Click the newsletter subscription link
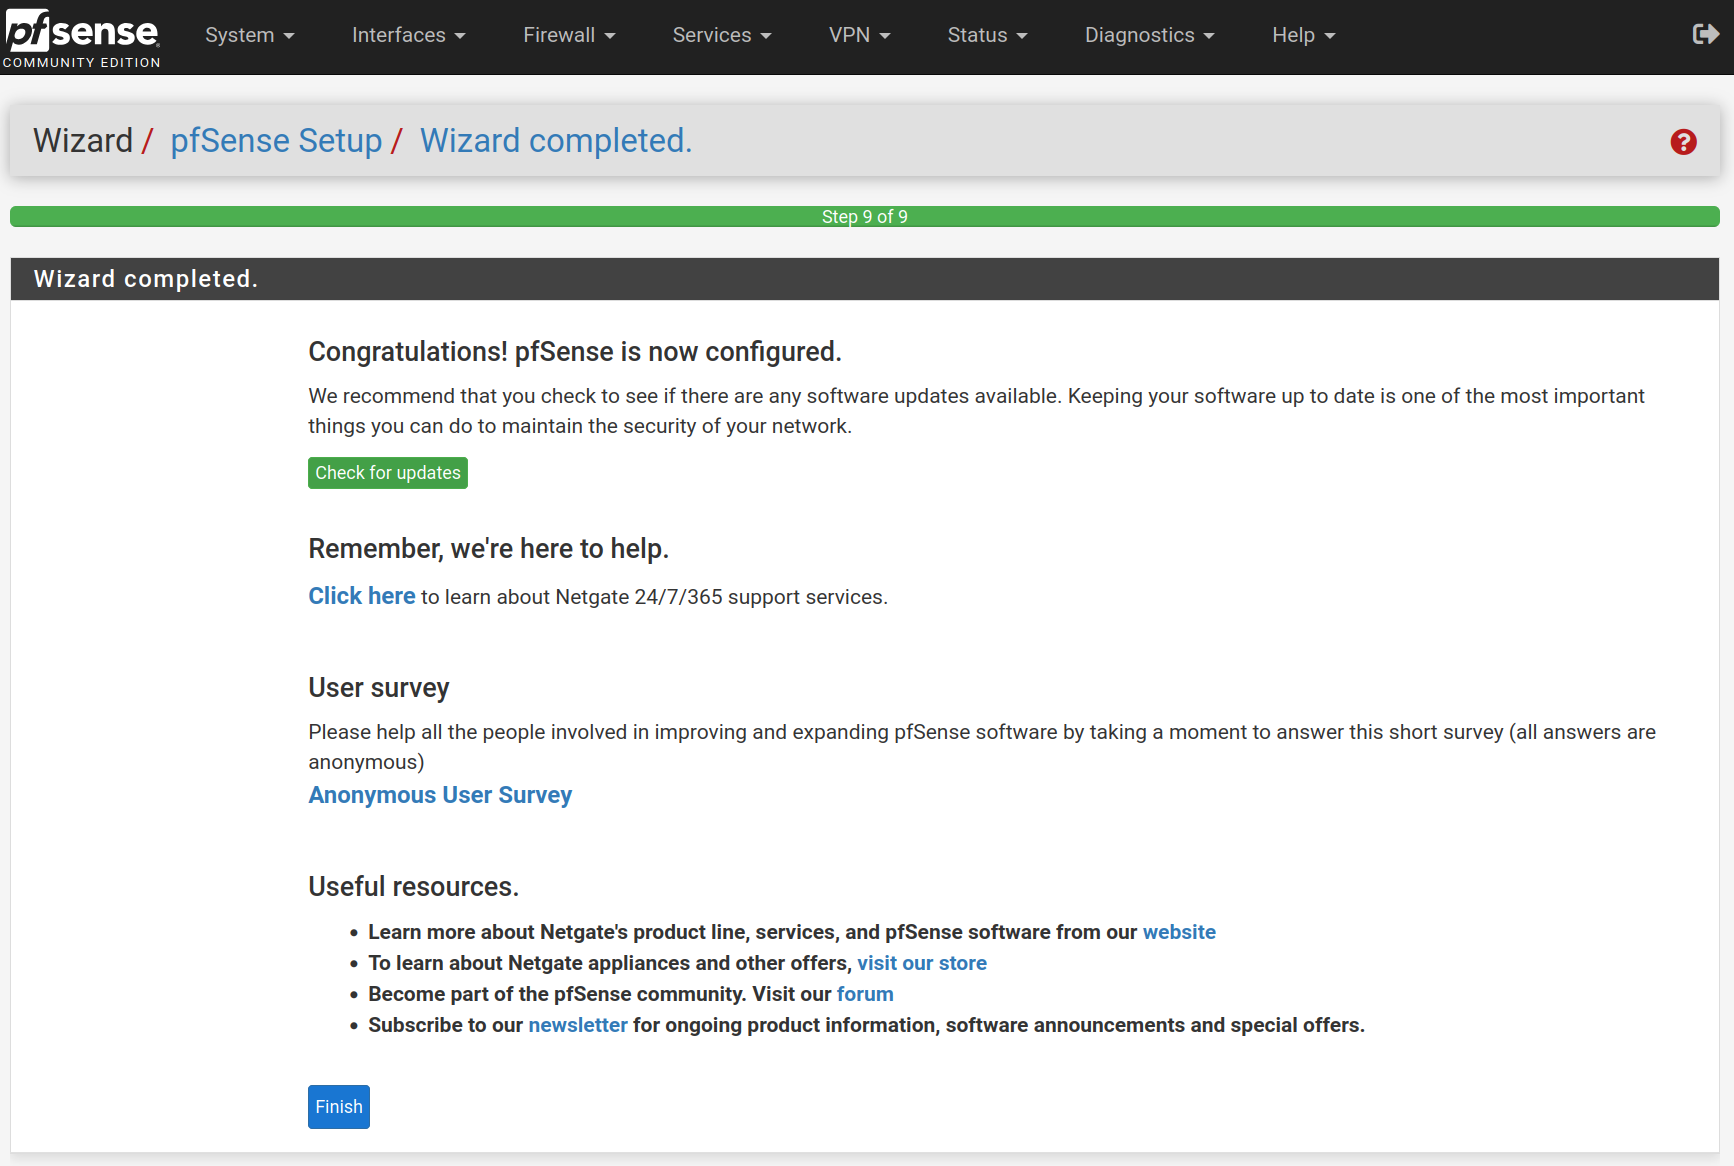This screenshot has height=1166, width=1734. [578, 1025]
